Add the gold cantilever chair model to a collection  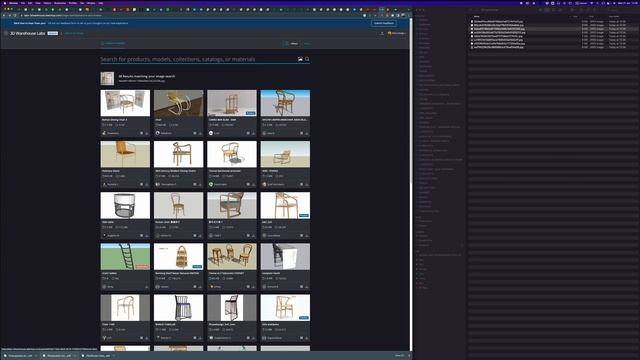(195, 133)
